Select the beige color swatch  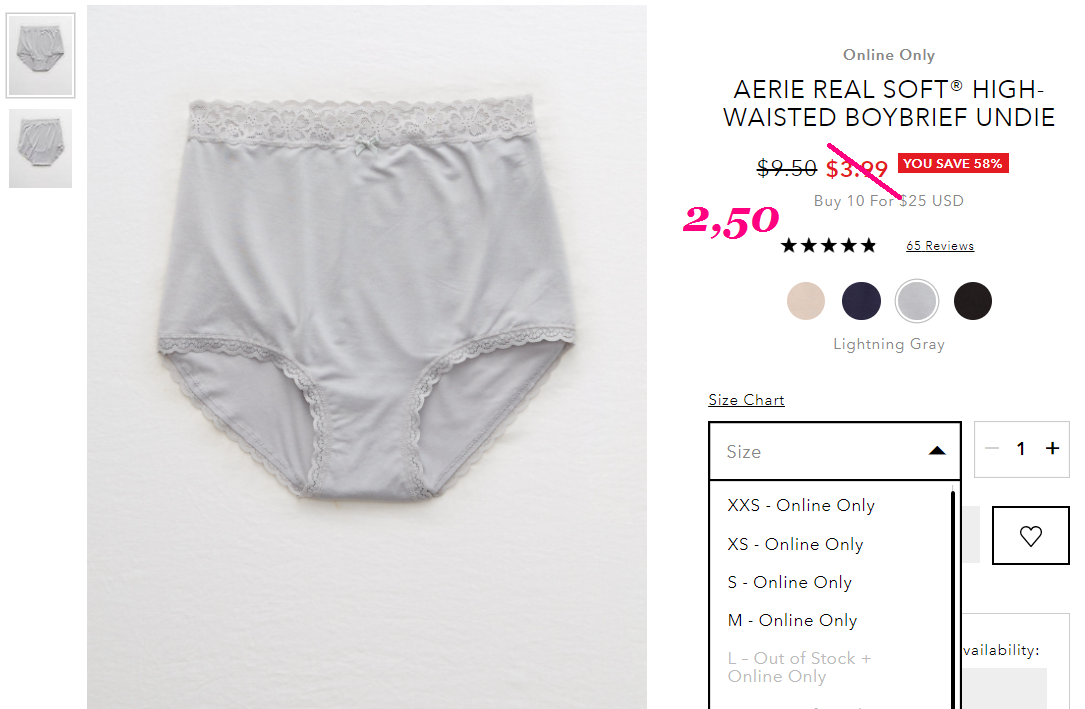(806, 301)
